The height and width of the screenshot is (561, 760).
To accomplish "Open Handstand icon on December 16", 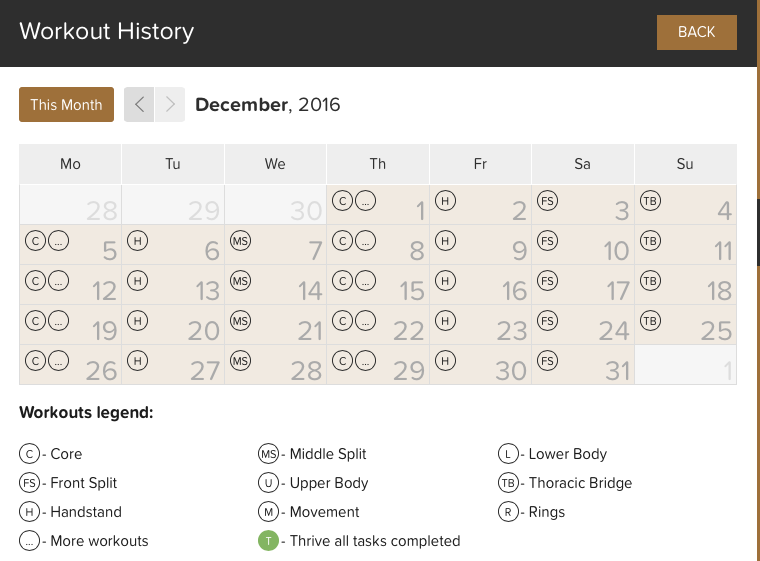I will click(x=445, y=281).
